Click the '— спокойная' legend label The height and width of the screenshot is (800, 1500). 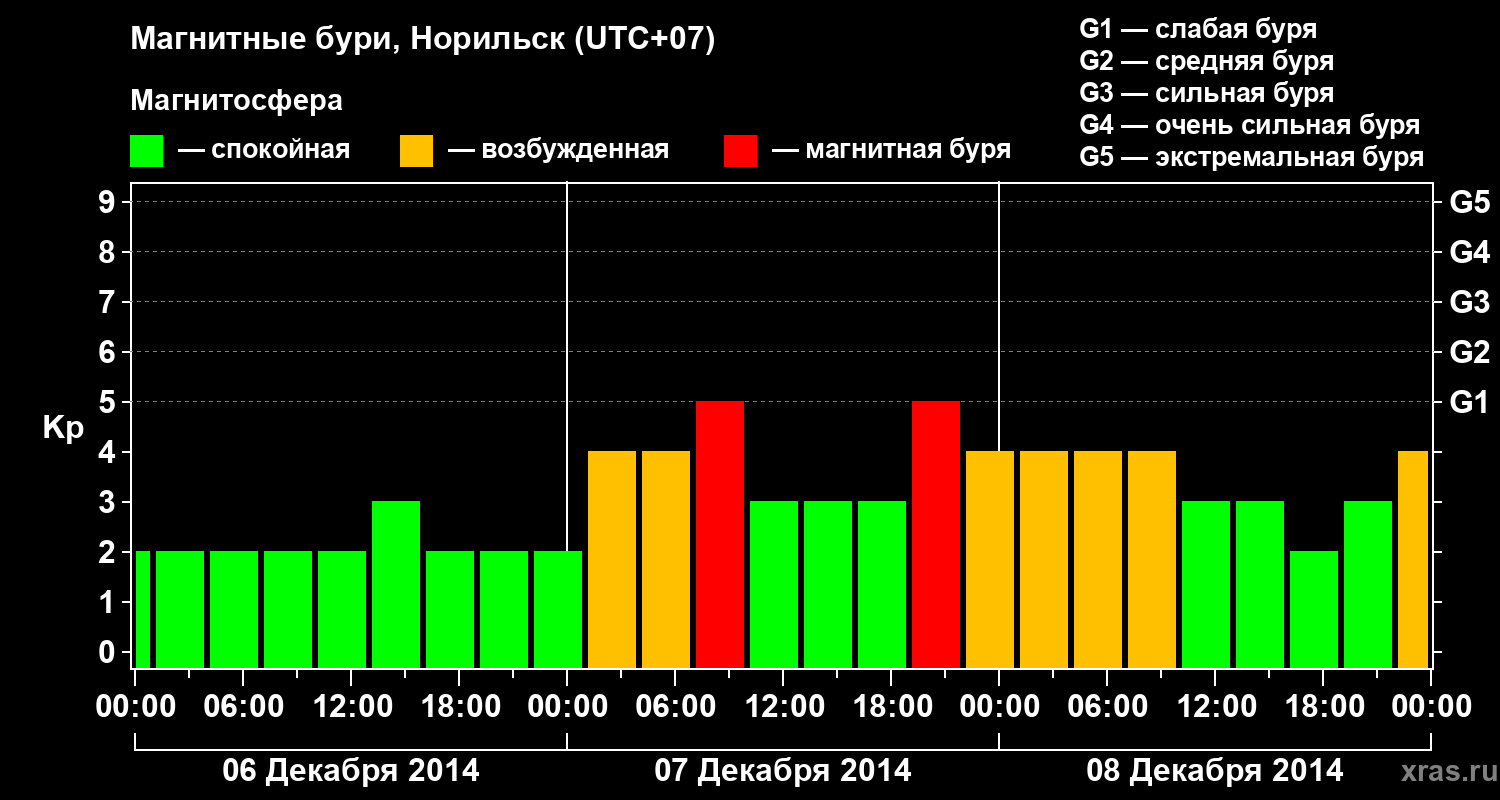[264, 150]
